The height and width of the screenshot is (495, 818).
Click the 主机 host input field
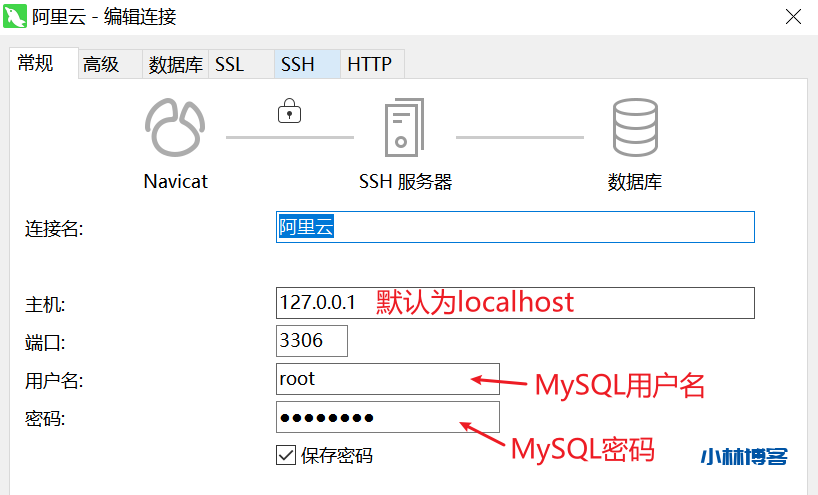[x=514, y=302]
